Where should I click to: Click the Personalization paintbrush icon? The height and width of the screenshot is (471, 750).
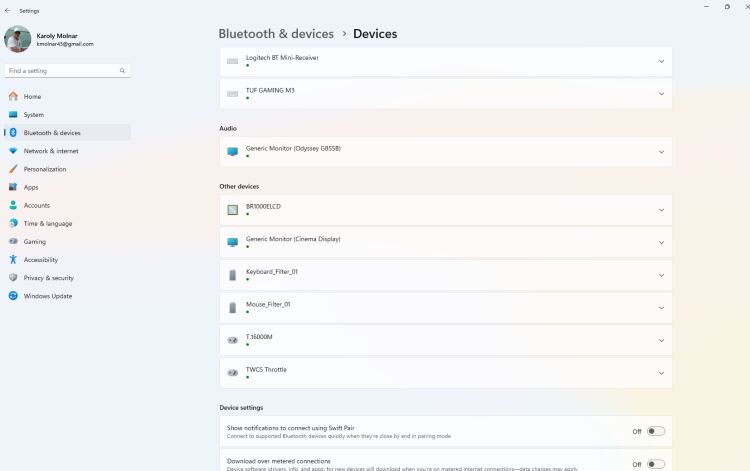tap(13, 169)
